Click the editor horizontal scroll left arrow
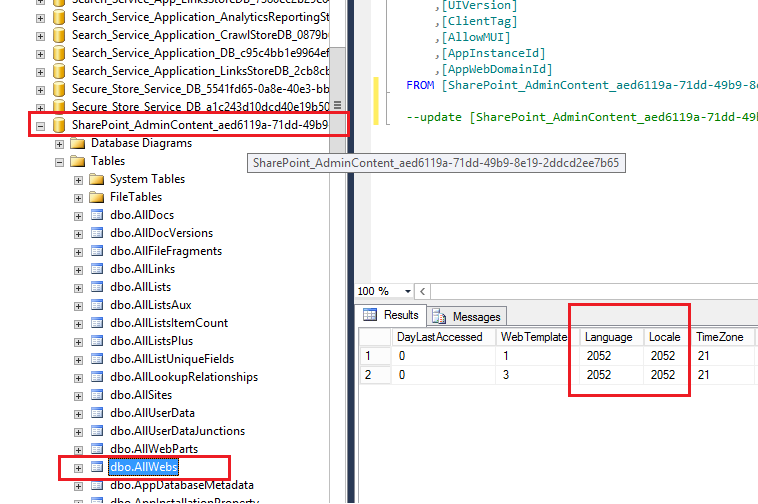758x504 pixels. 423,291
